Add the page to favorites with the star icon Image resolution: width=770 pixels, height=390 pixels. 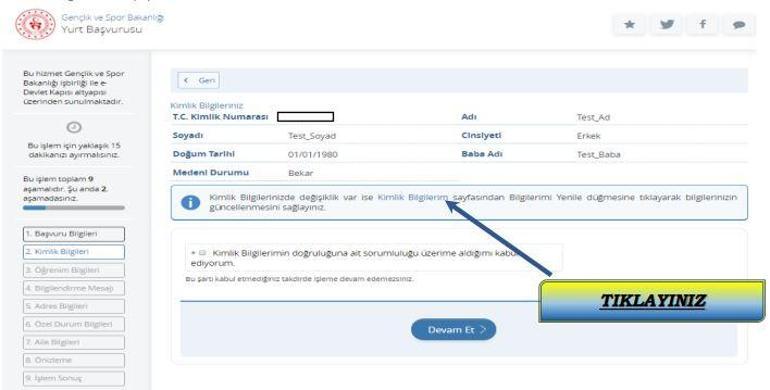coord(629,25)
